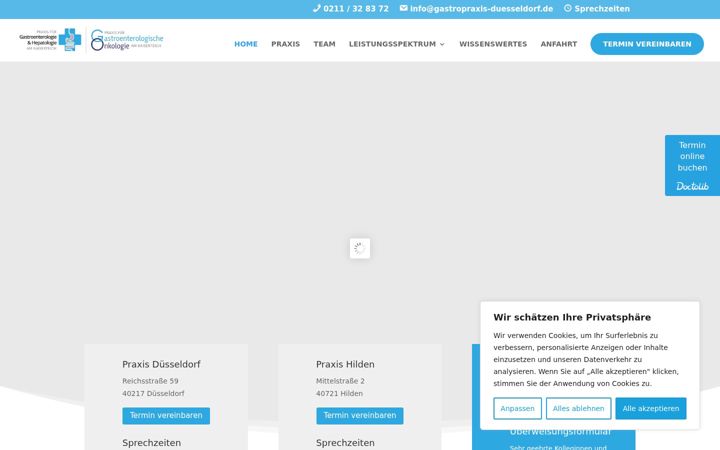Click Alle akzeptieren cookie button
The width and height of the screenshot is (720, 450).
pyautogui.click(x=651, y=408)
